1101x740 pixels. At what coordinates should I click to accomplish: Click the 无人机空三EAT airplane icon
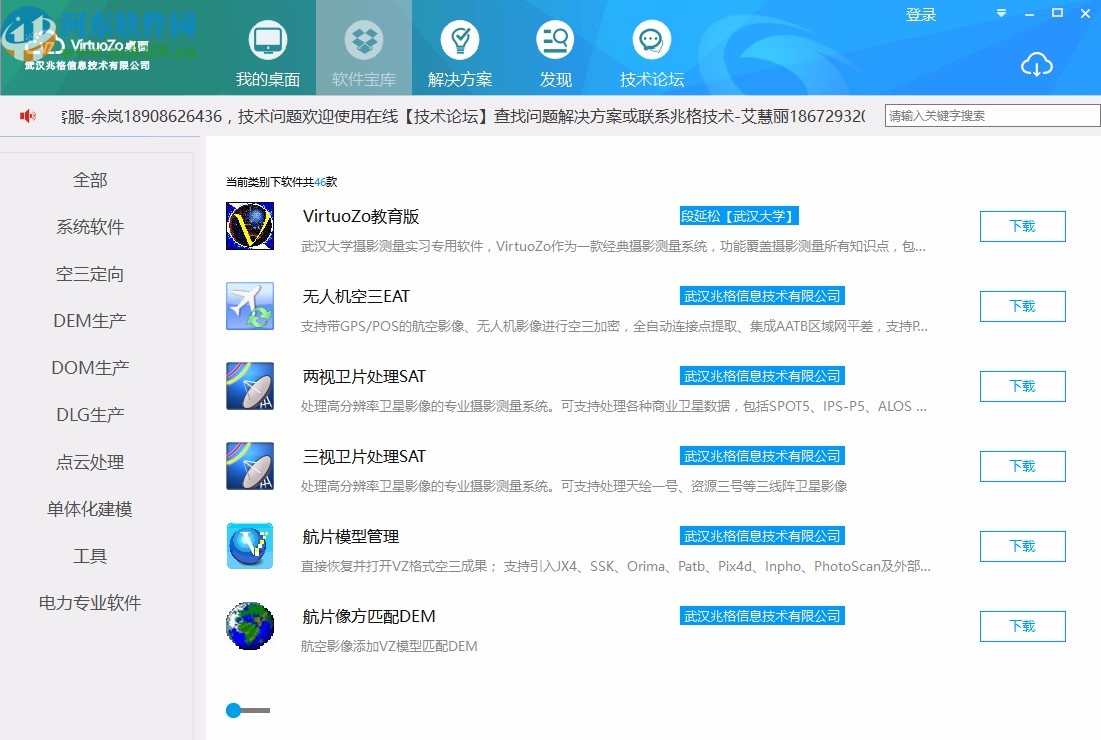tap(249, 305)
